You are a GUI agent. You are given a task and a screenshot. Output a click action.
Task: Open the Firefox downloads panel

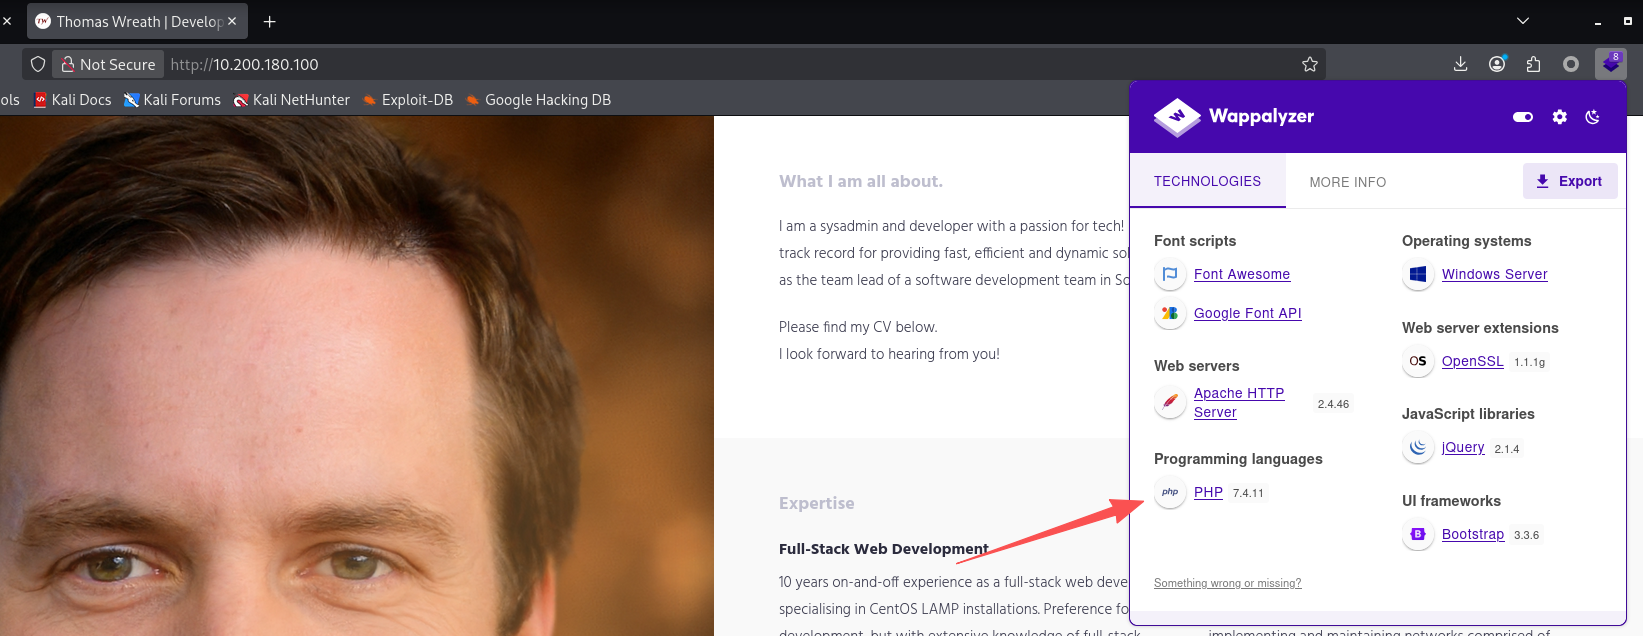click(x=1460, y=64)
